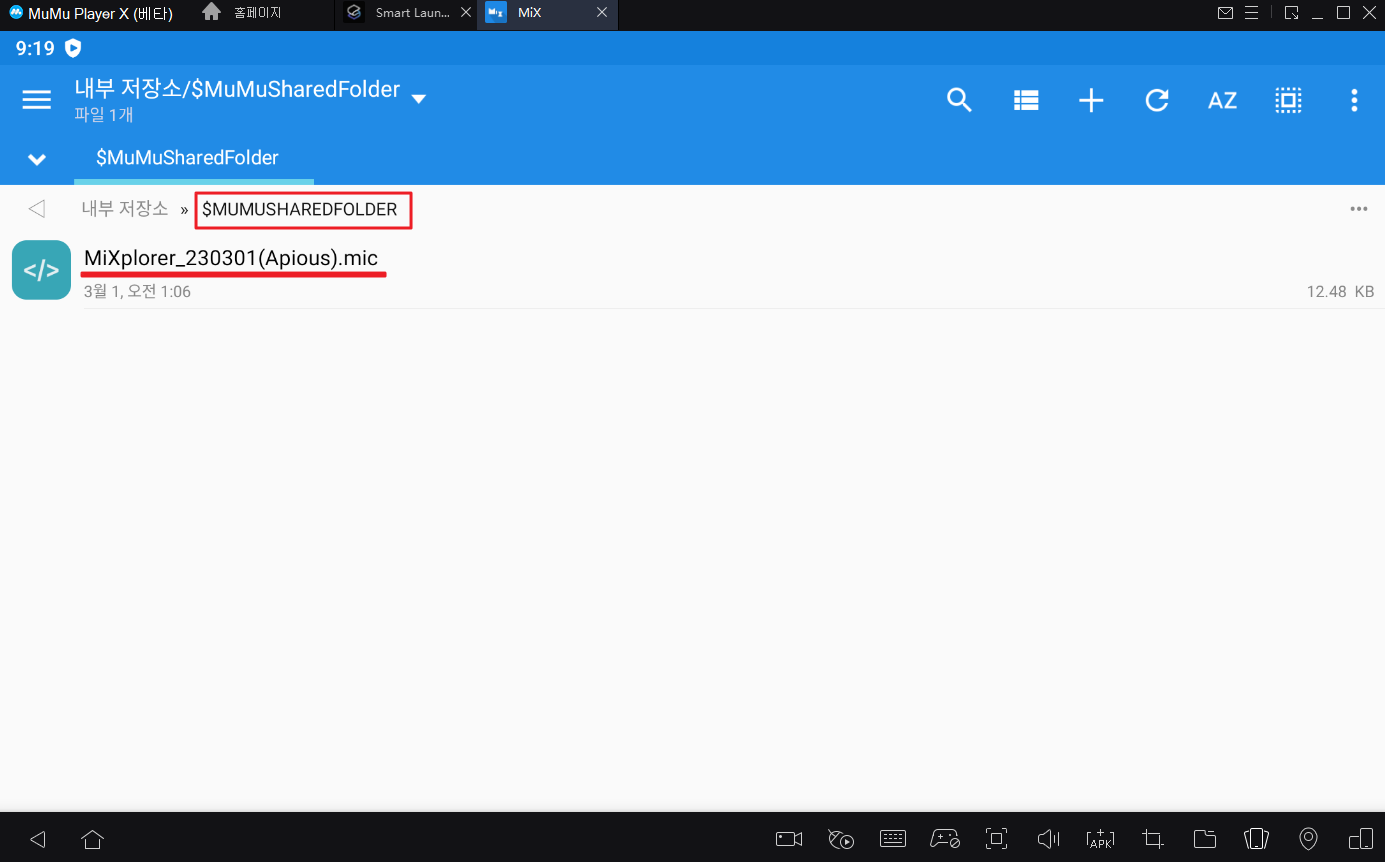Expand the tab list chevron
Viewport: 1385px width, 862px height.
pos(37,160)
